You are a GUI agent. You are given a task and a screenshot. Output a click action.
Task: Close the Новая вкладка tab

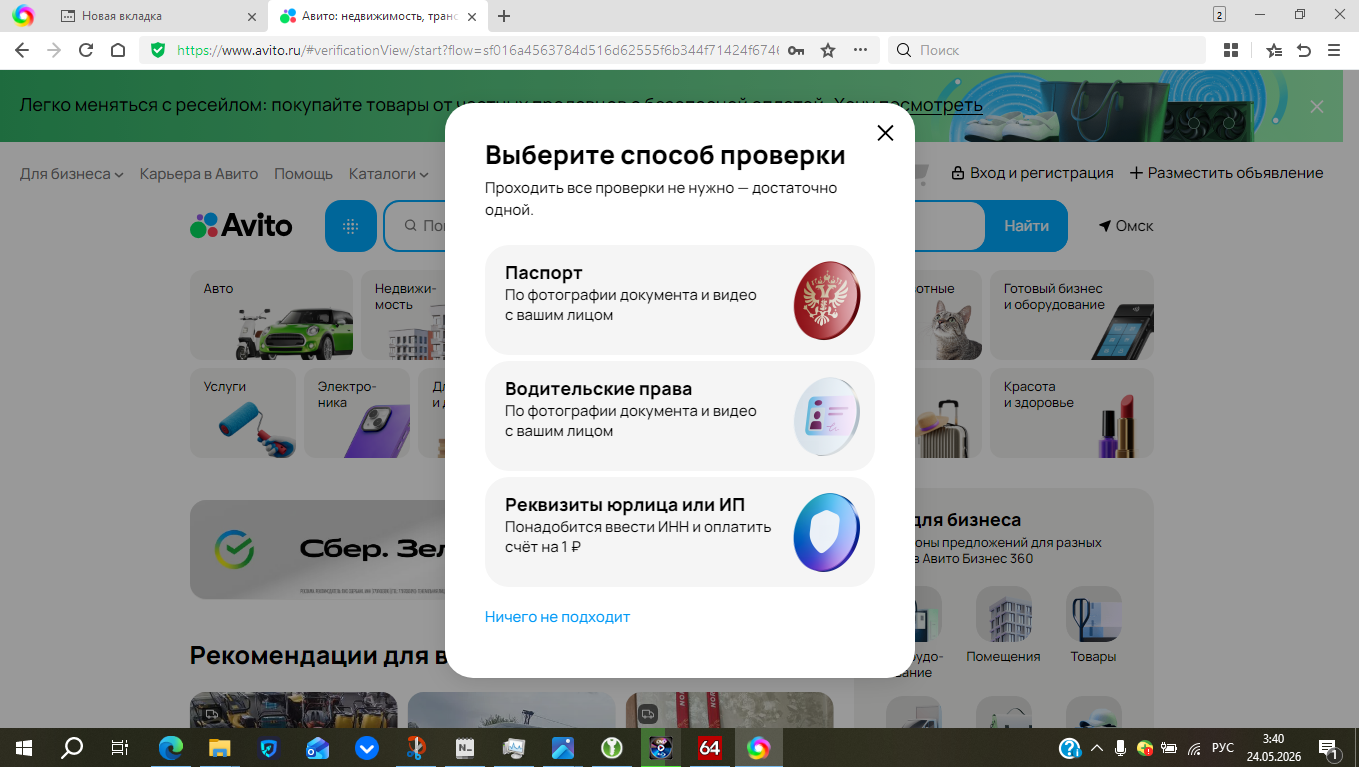click(252, 16)
